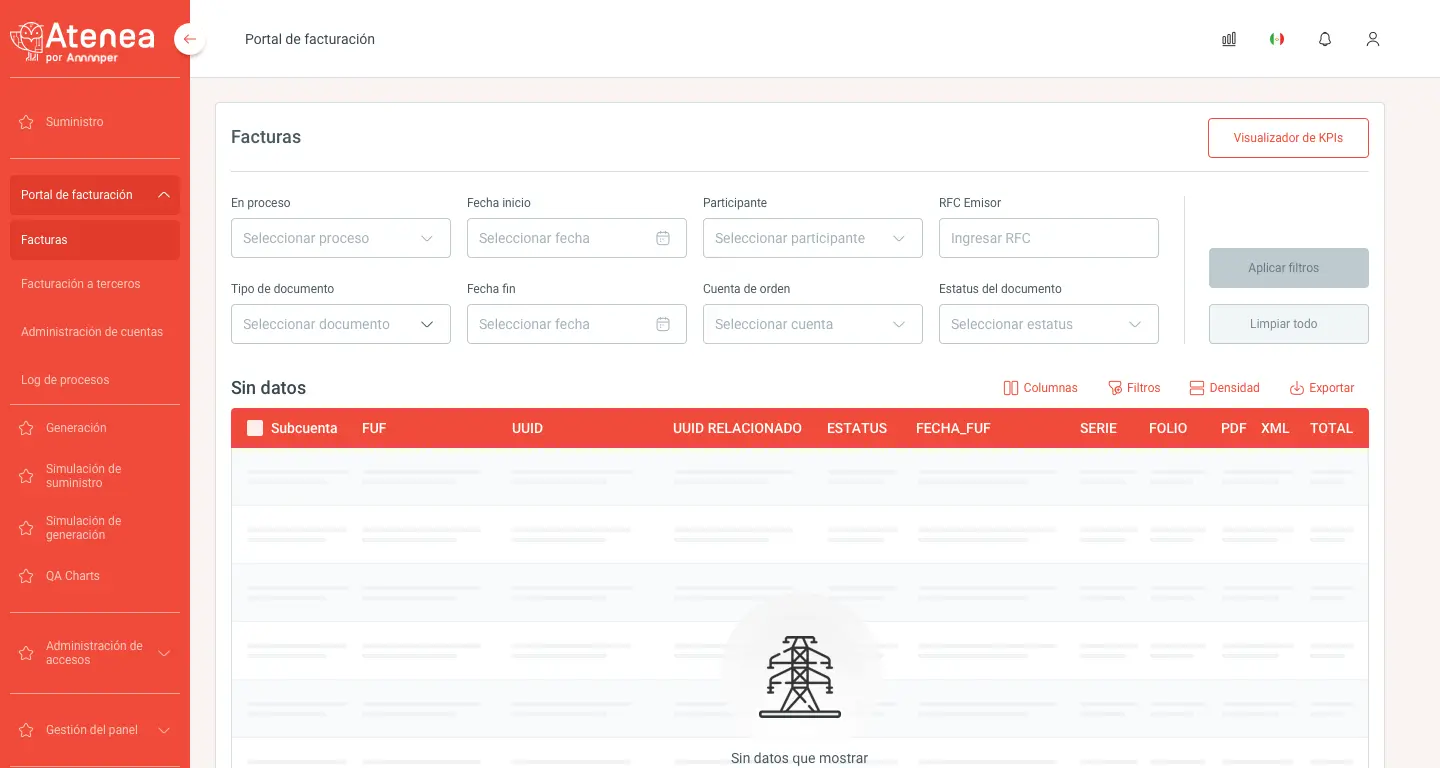Viewport: 1440px width, 768px height.
Task: Open the Participante dropdown
Action: coord(812,238)
